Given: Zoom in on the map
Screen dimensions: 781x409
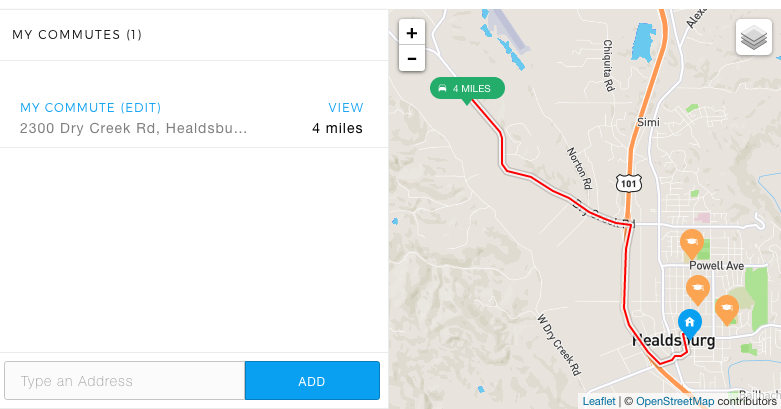Looking at the screenshot, I should tap(411, 33).
